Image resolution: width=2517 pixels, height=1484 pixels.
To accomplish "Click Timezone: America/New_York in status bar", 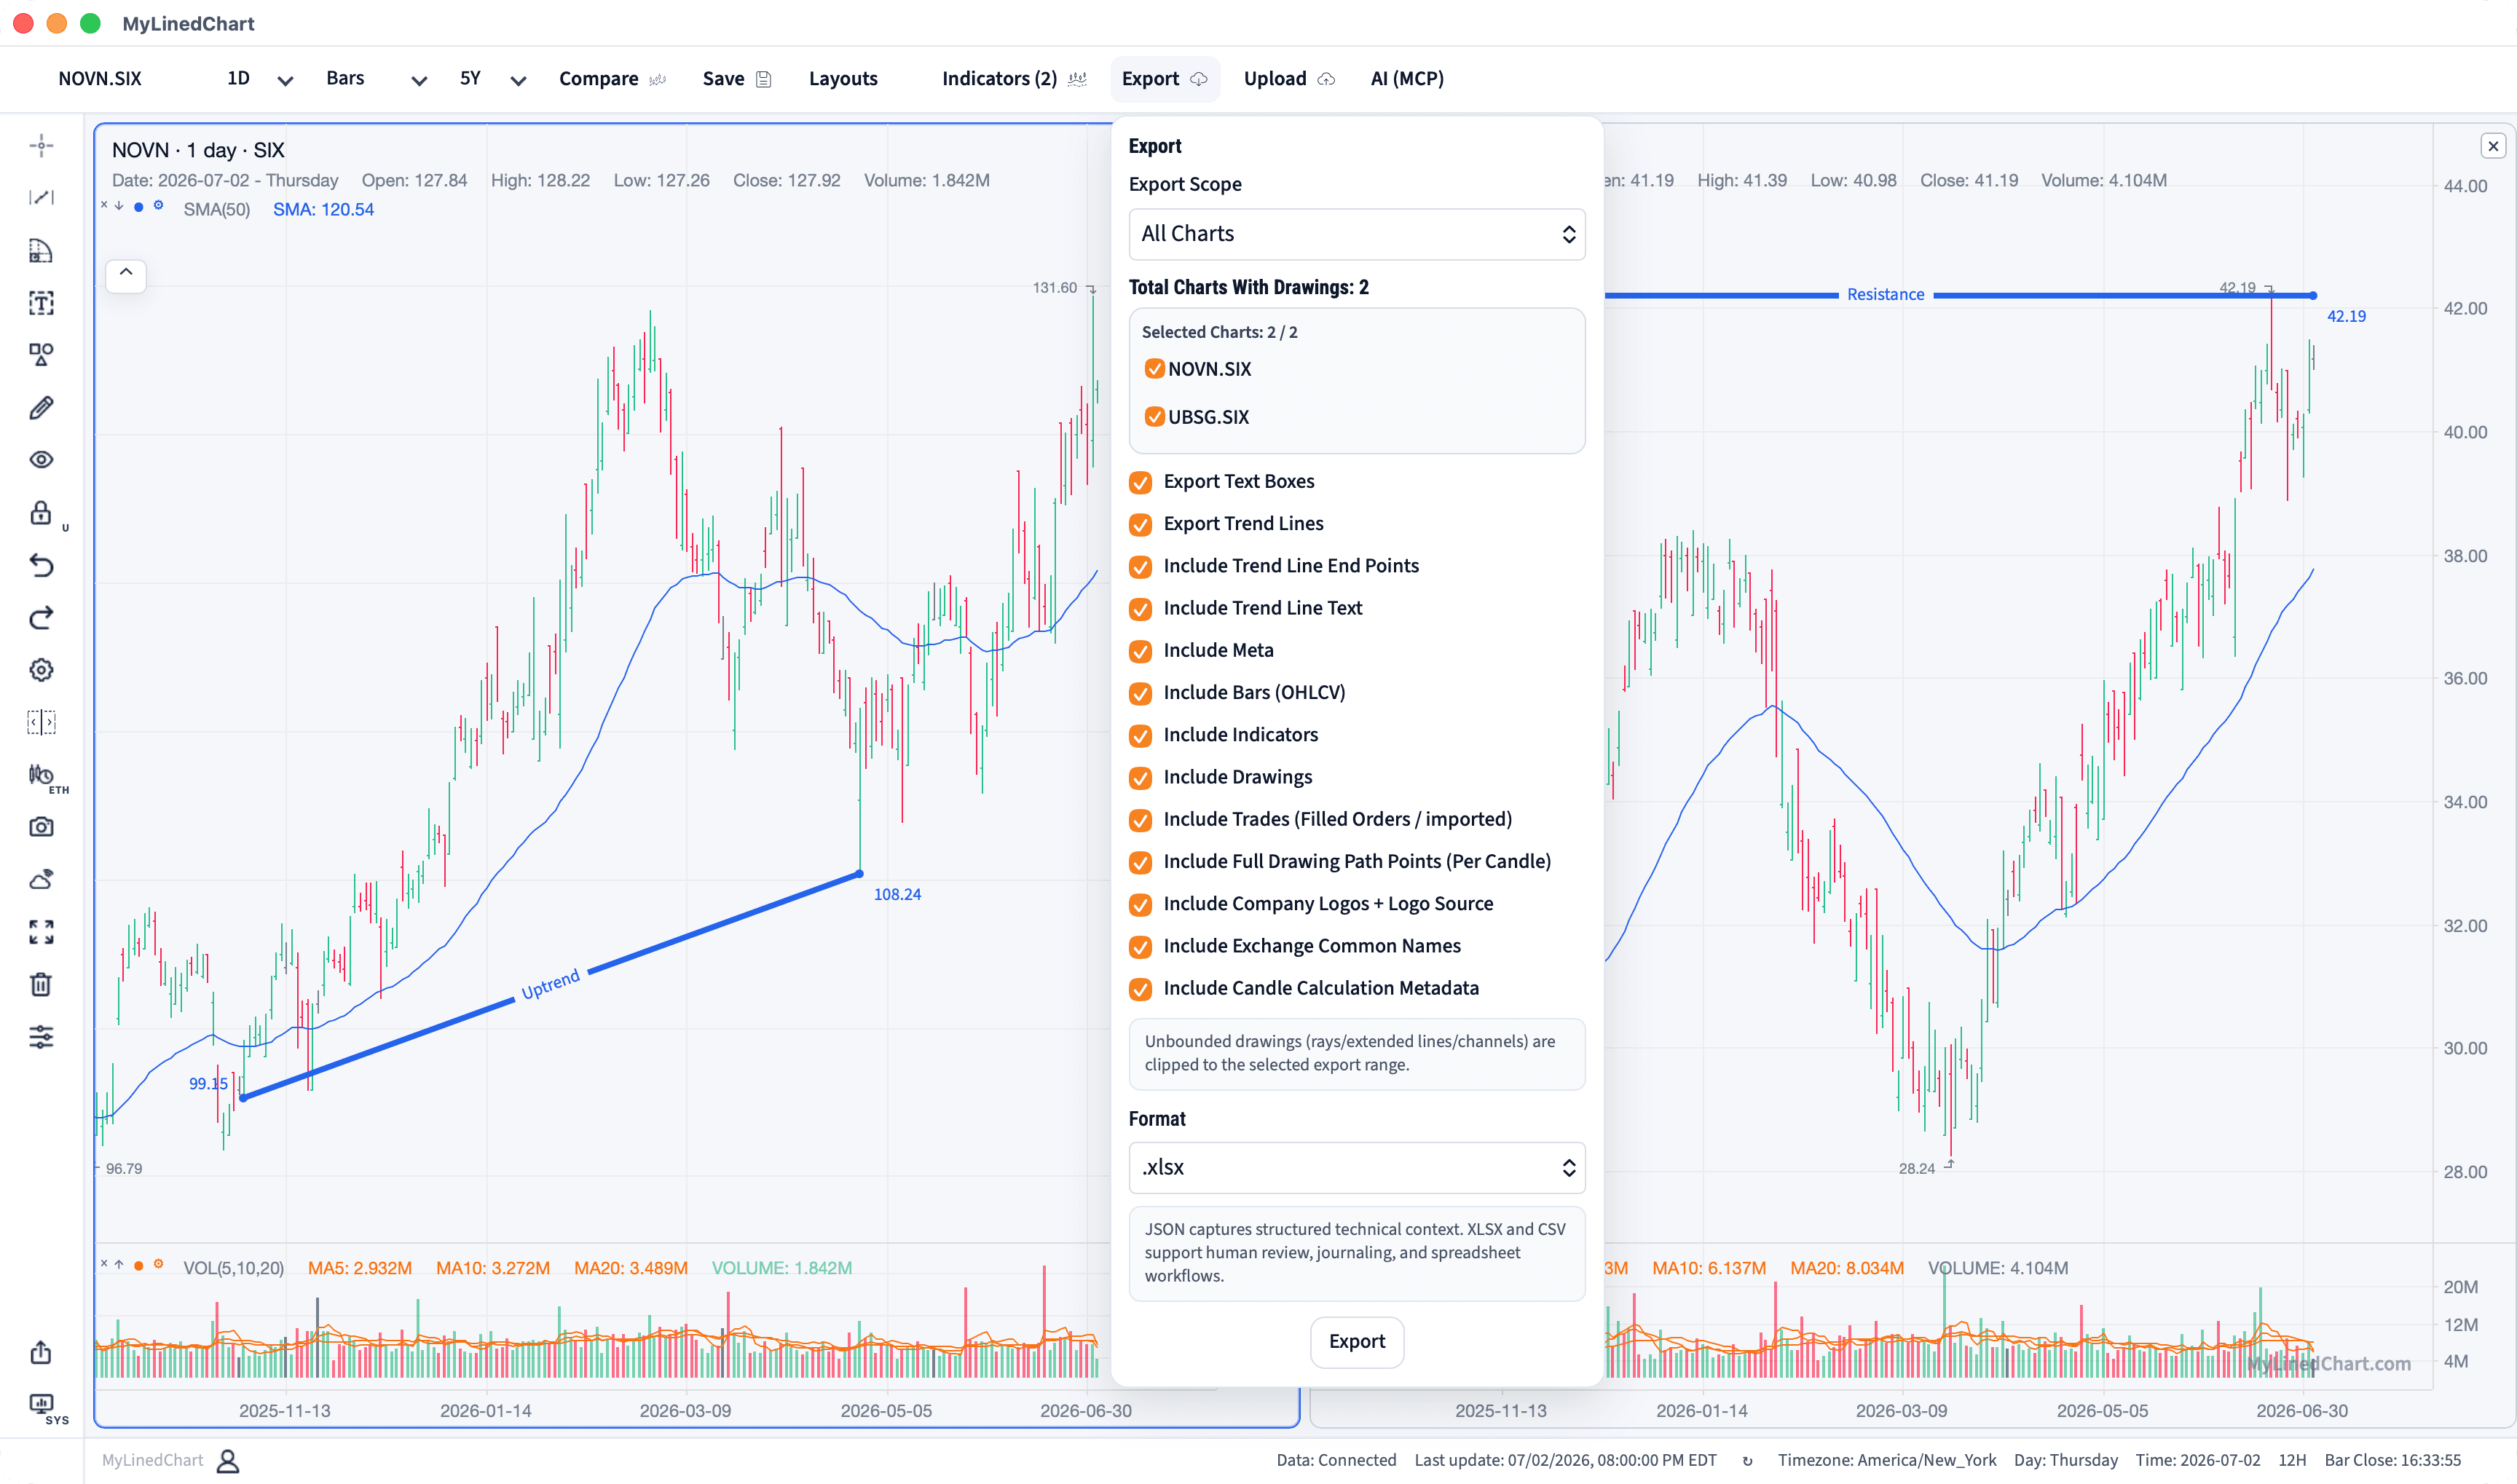I will pyautogui.click(x=1886, y=1461).
